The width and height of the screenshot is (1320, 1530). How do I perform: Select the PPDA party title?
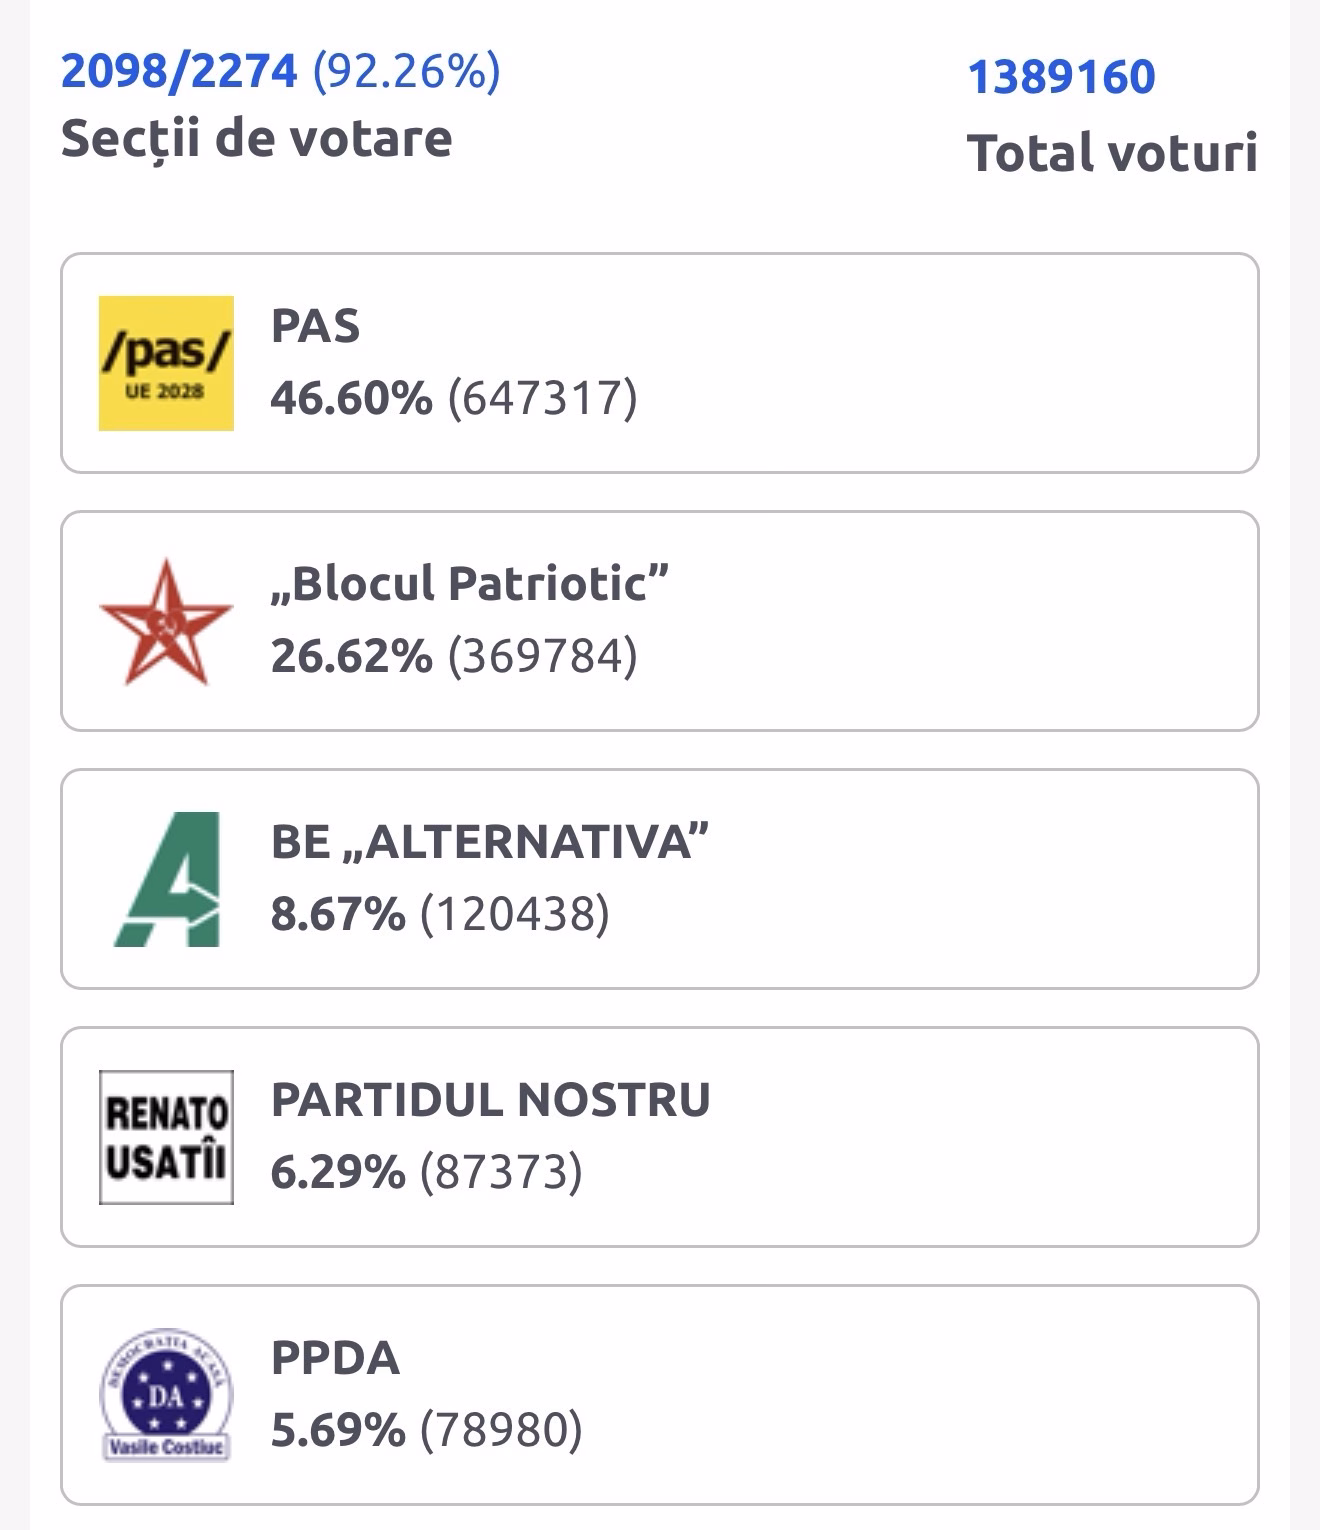pos(335,1358)
